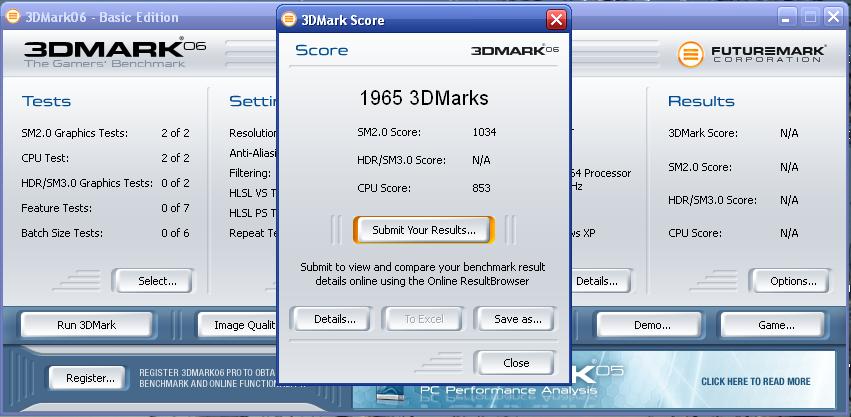851x417 pixels.
Task: Open Details in the Score dialog
Action: point(334,319)
